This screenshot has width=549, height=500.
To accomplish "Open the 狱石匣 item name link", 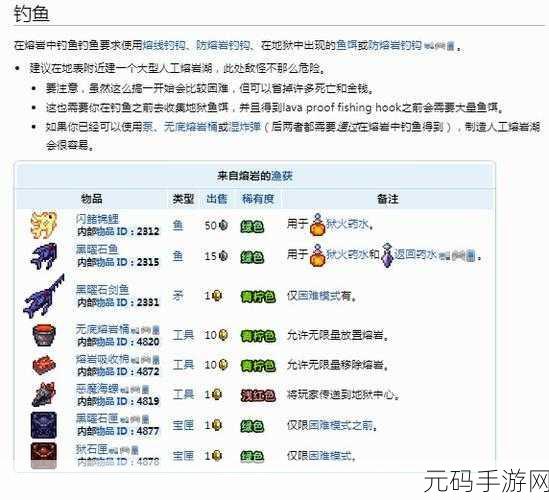I will [x=92, y=449].
